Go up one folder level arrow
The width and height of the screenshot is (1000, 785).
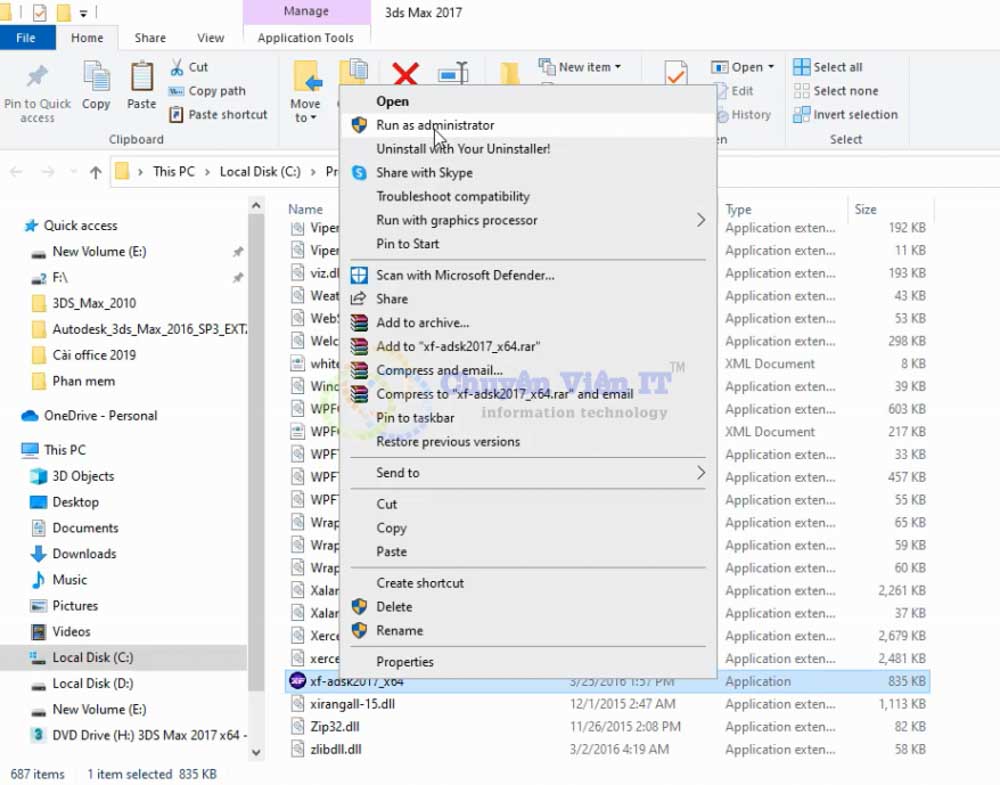96,172
